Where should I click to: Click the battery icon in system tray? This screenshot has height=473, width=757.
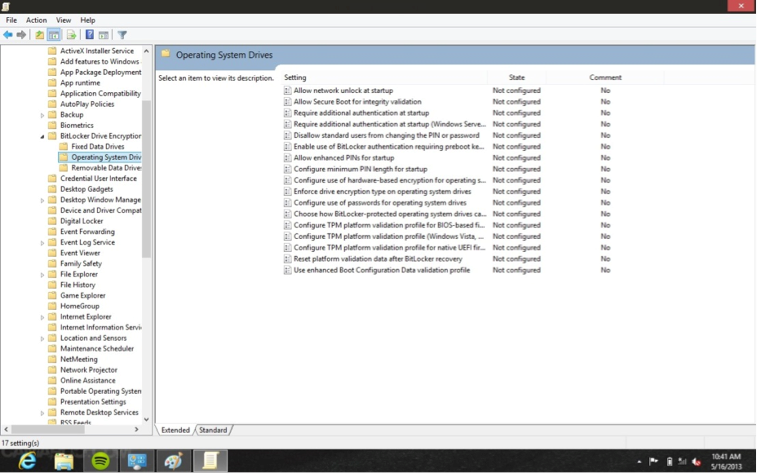(x=669, y=462)
